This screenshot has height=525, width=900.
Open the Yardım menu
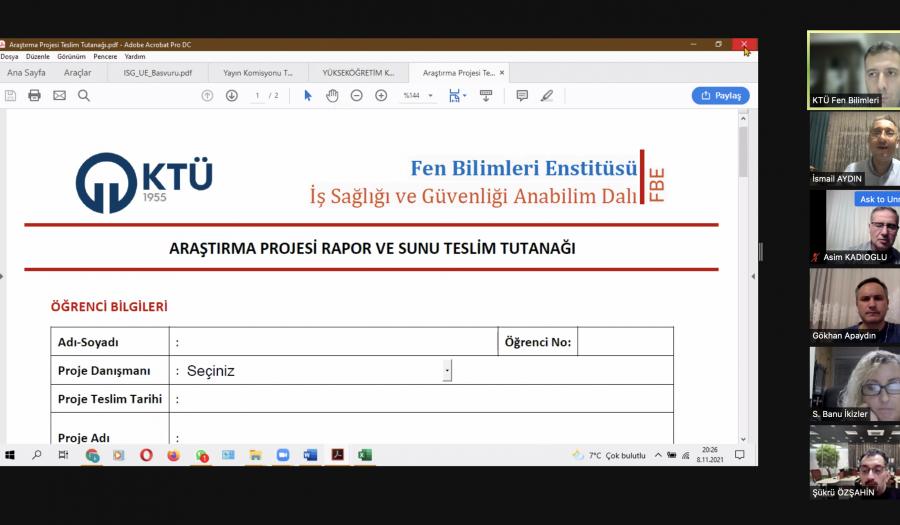135,57
